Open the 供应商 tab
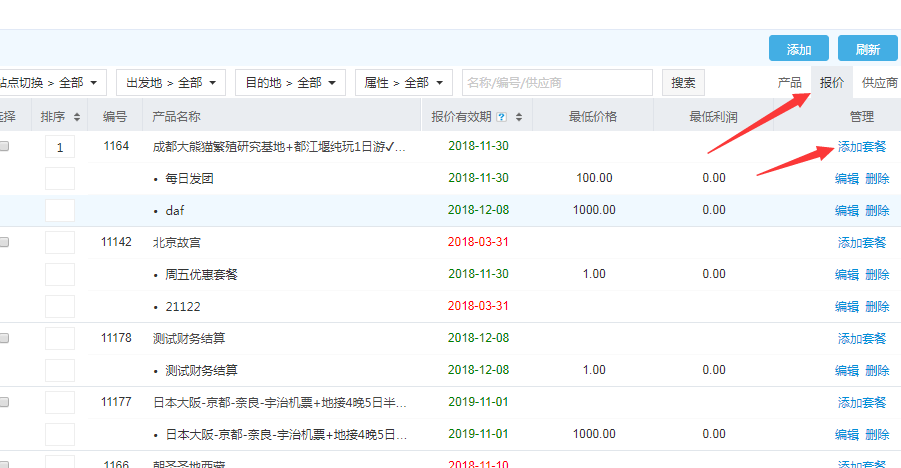 (879, 83)
